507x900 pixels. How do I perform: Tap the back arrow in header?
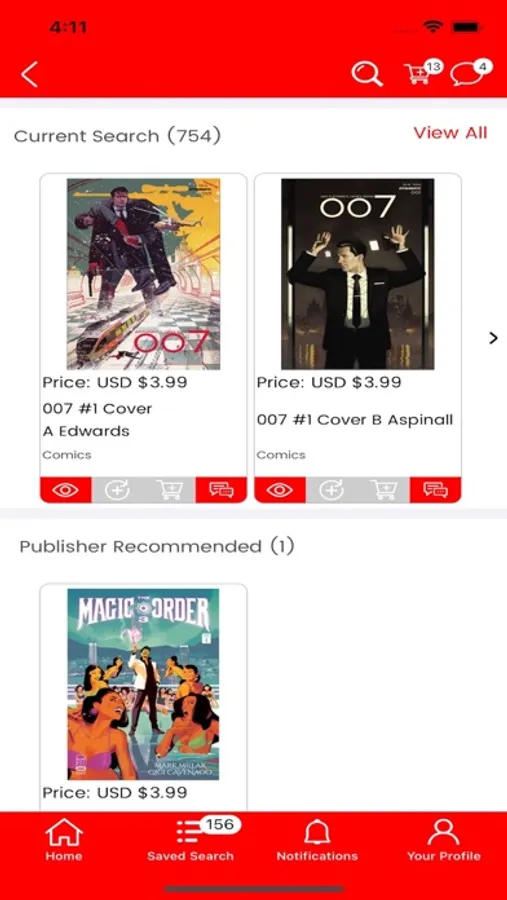pyautogui.click(x=29, y=74)
